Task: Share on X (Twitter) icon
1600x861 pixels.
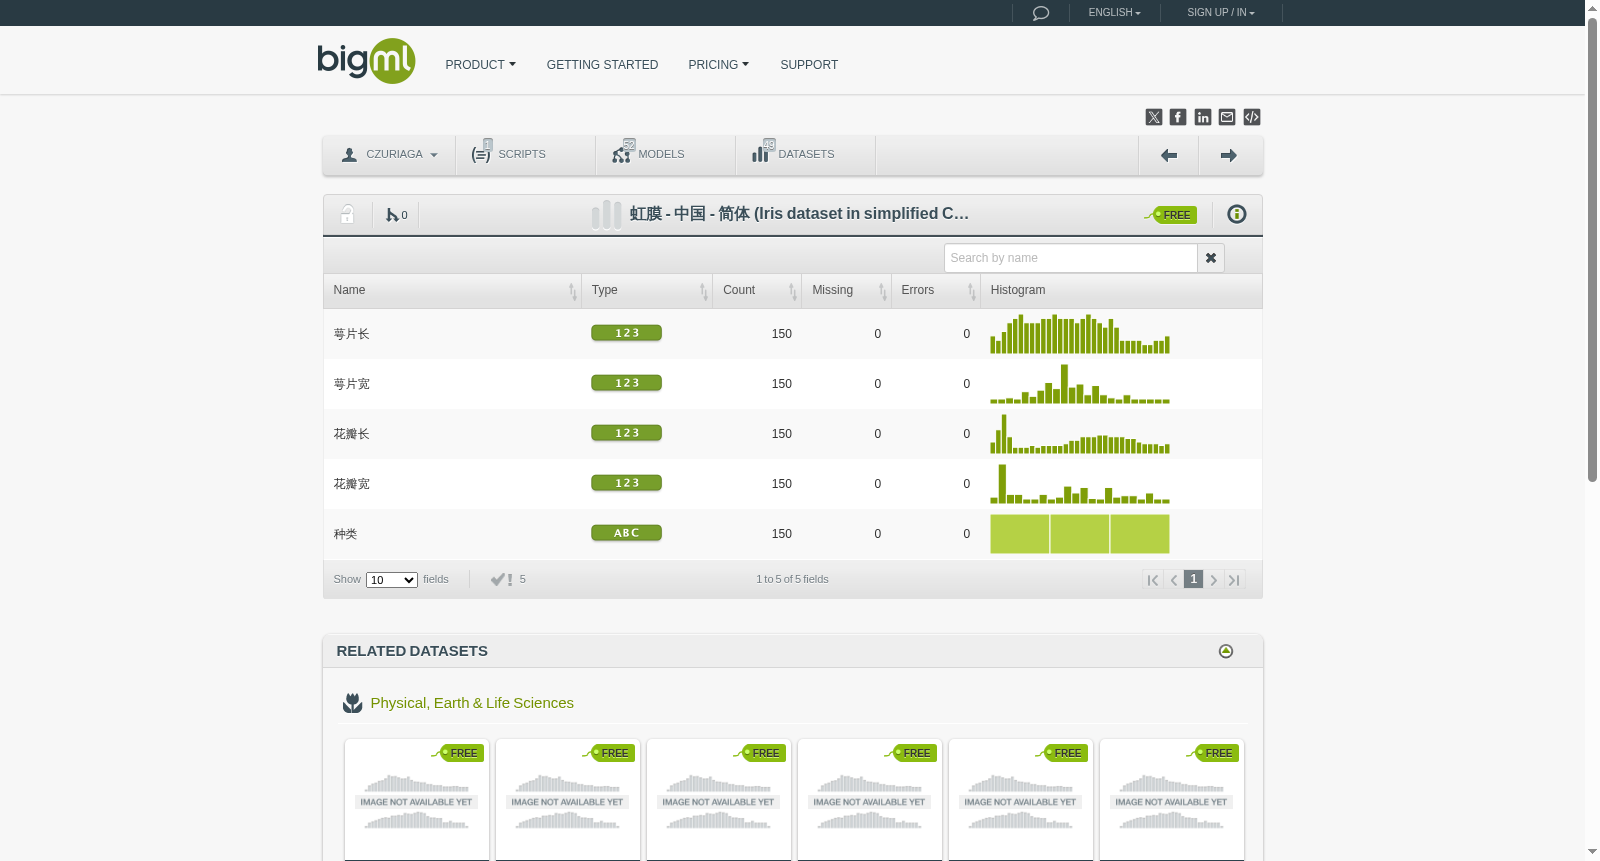Action: click(1154, 117)
